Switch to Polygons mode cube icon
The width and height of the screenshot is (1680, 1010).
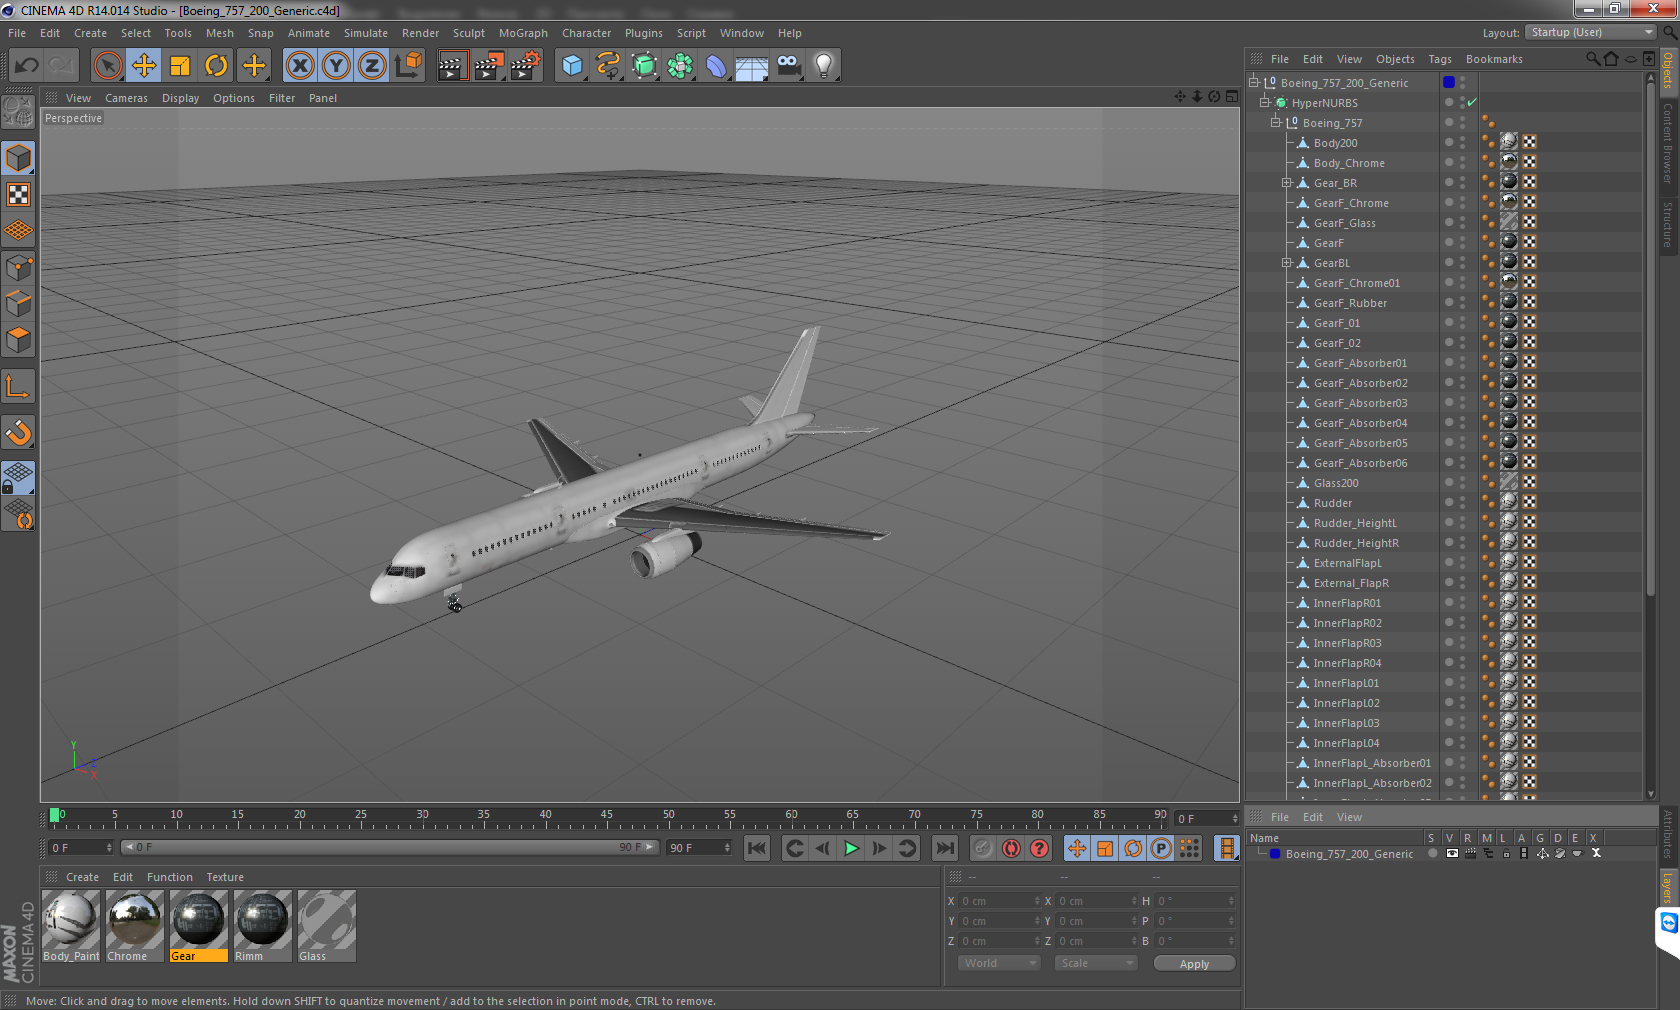tap(18, 340)
